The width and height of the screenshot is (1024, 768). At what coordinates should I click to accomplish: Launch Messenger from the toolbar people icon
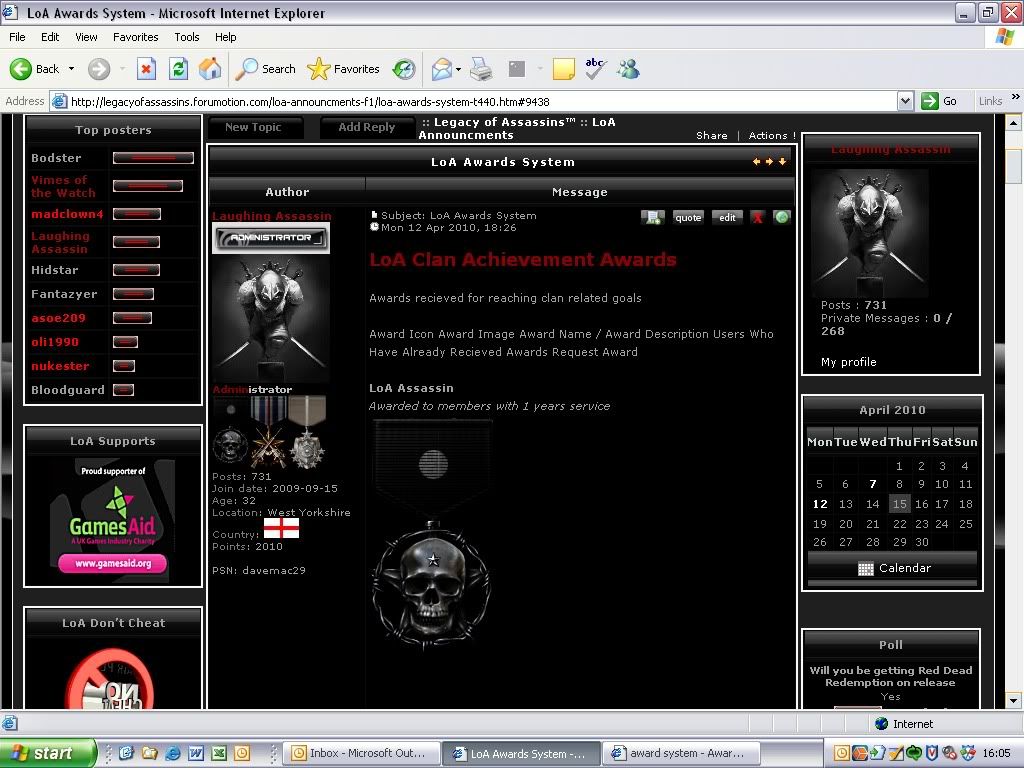pos(628,69)
